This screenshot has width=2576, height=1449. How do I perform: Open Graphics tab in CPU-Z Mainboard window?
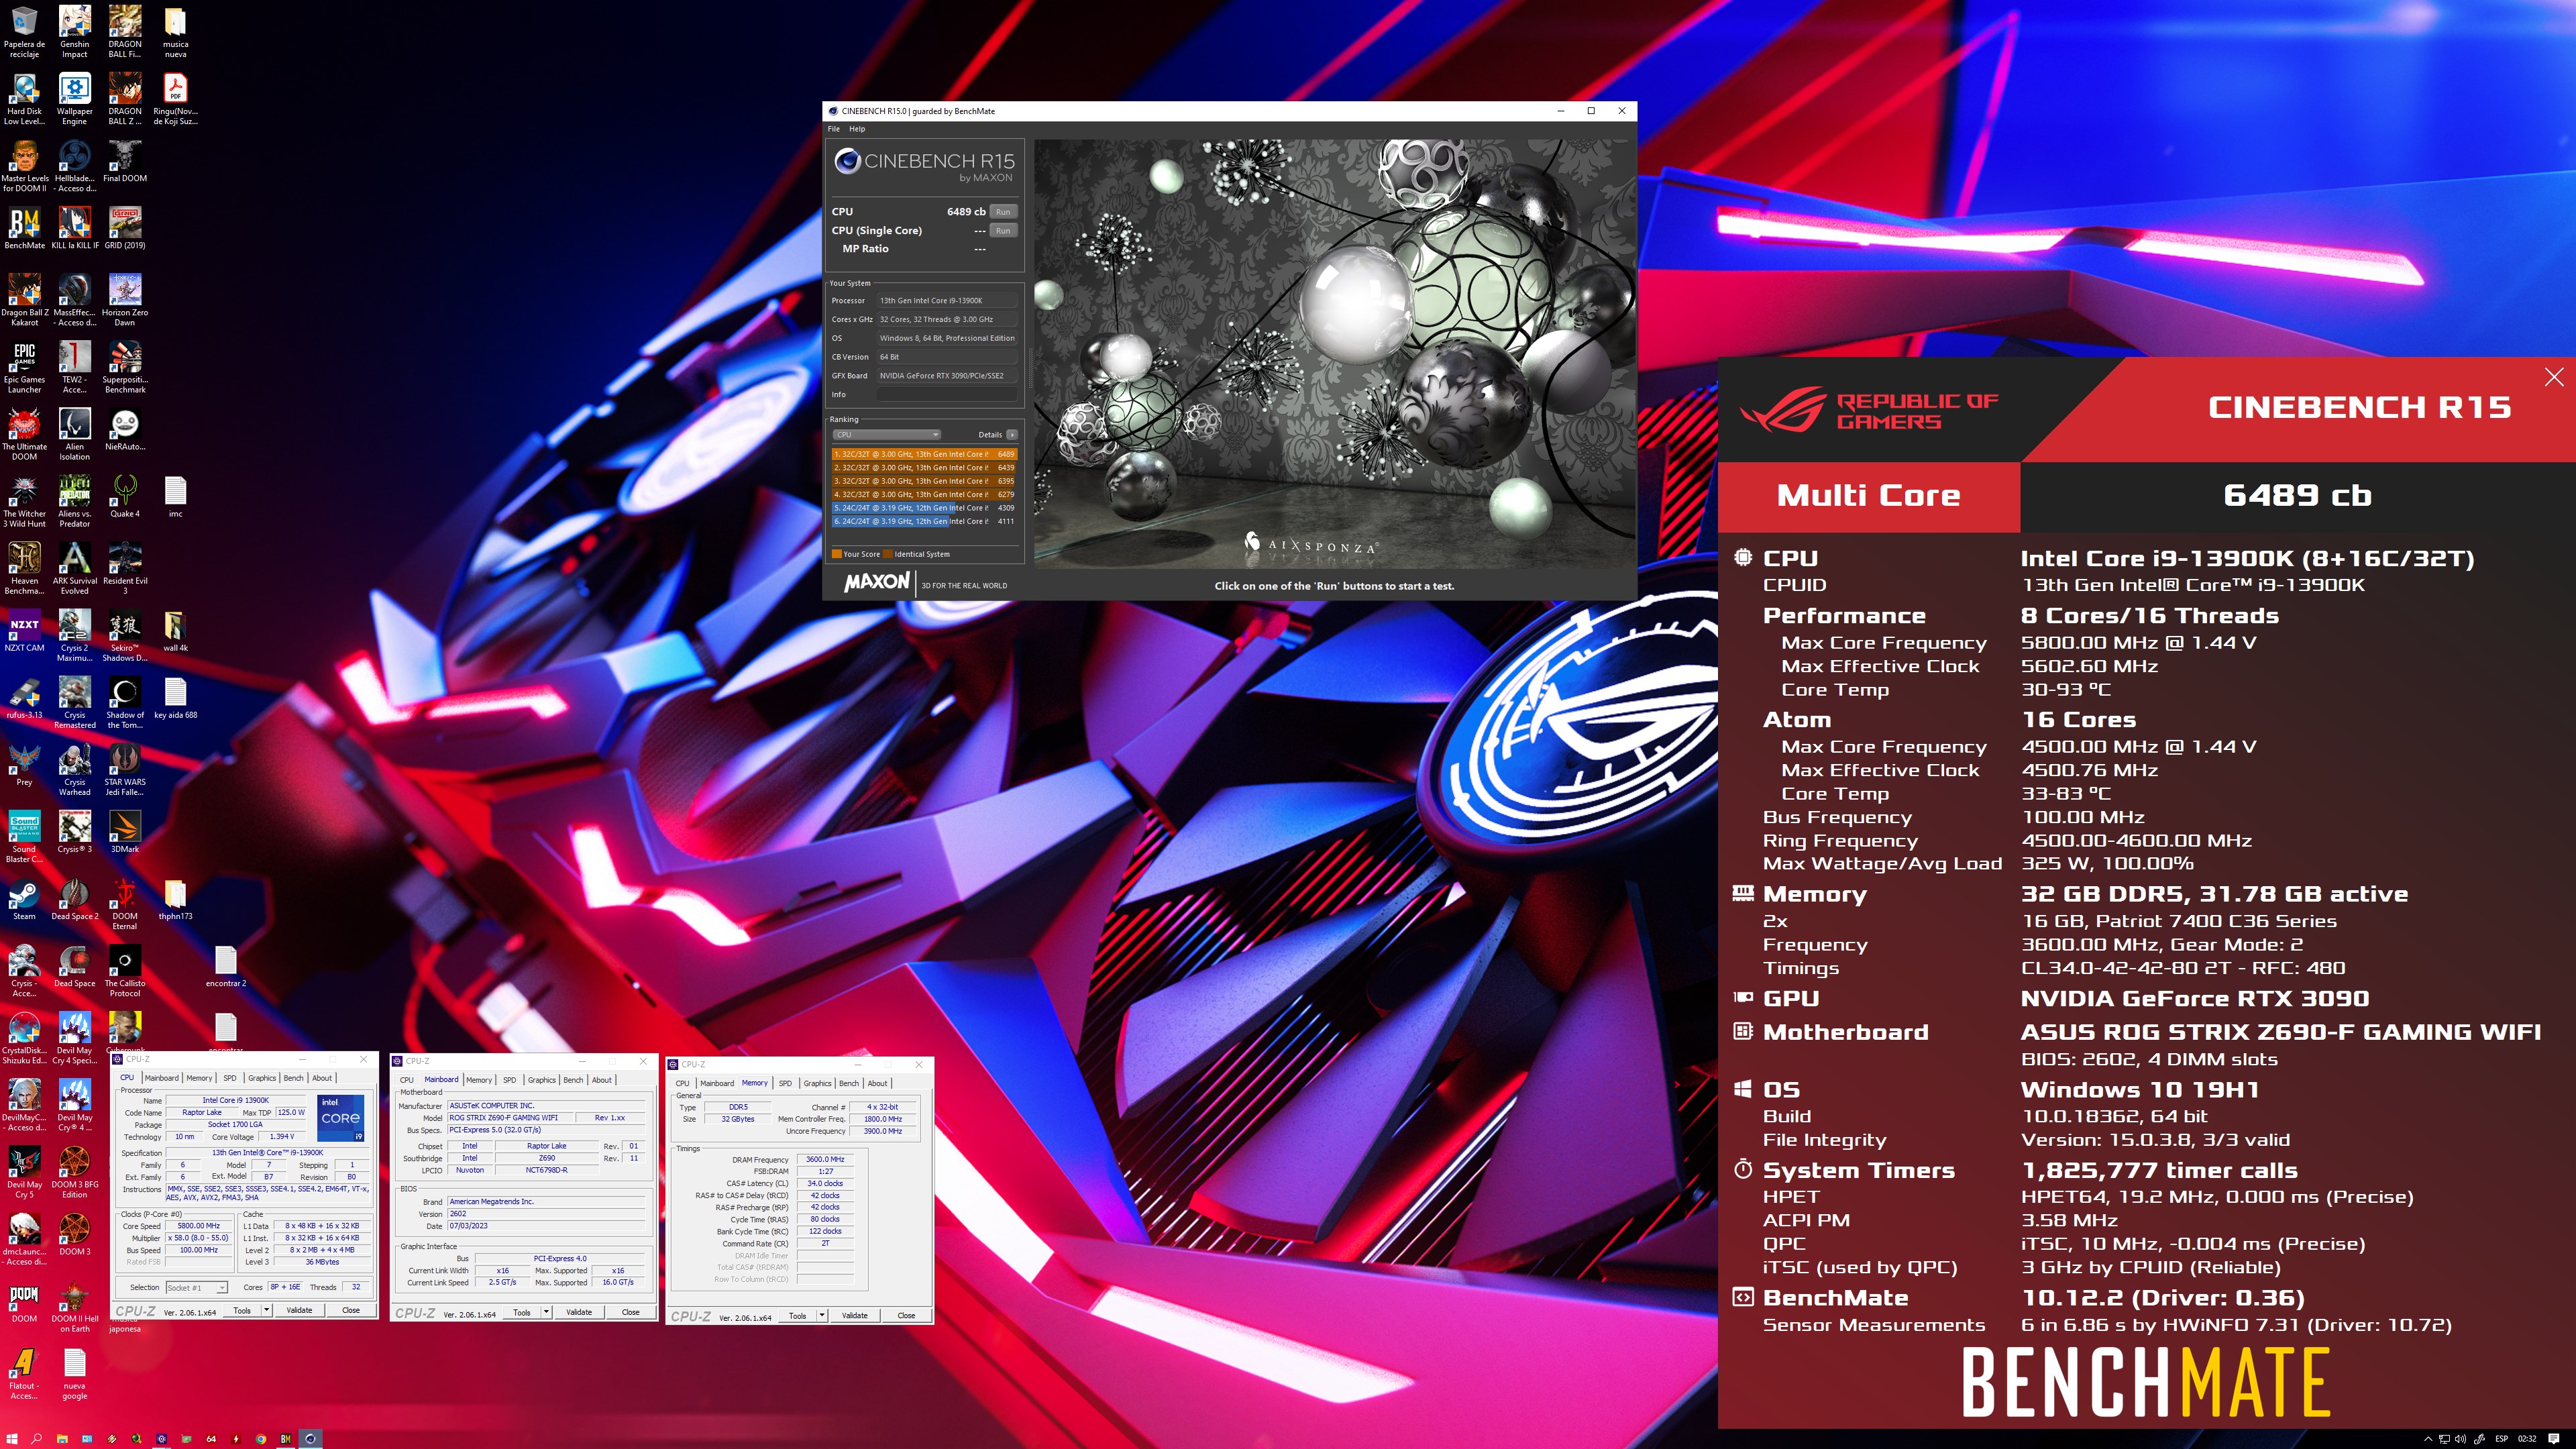pyautogui.click(x=541, y=1080)
